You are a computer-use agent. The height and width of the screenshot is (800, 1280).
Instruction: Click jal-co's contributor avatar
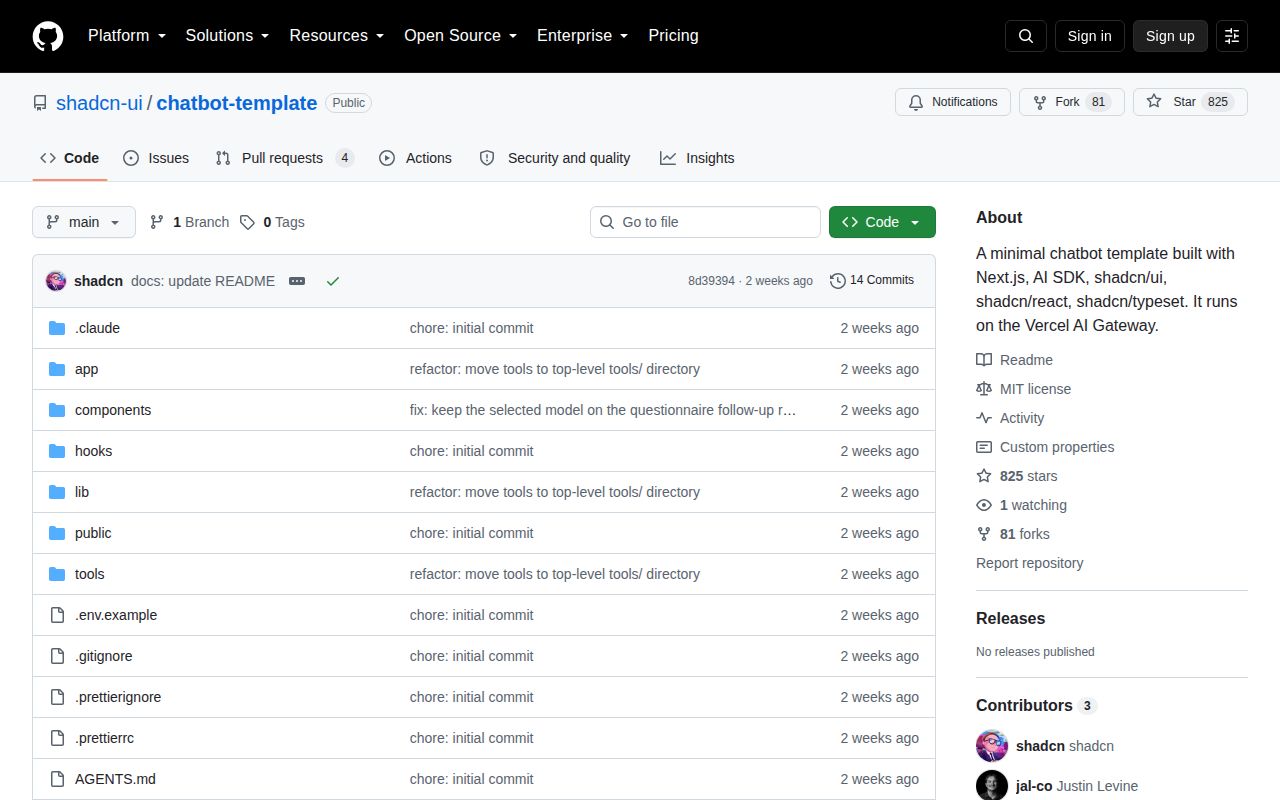[992, 786]
